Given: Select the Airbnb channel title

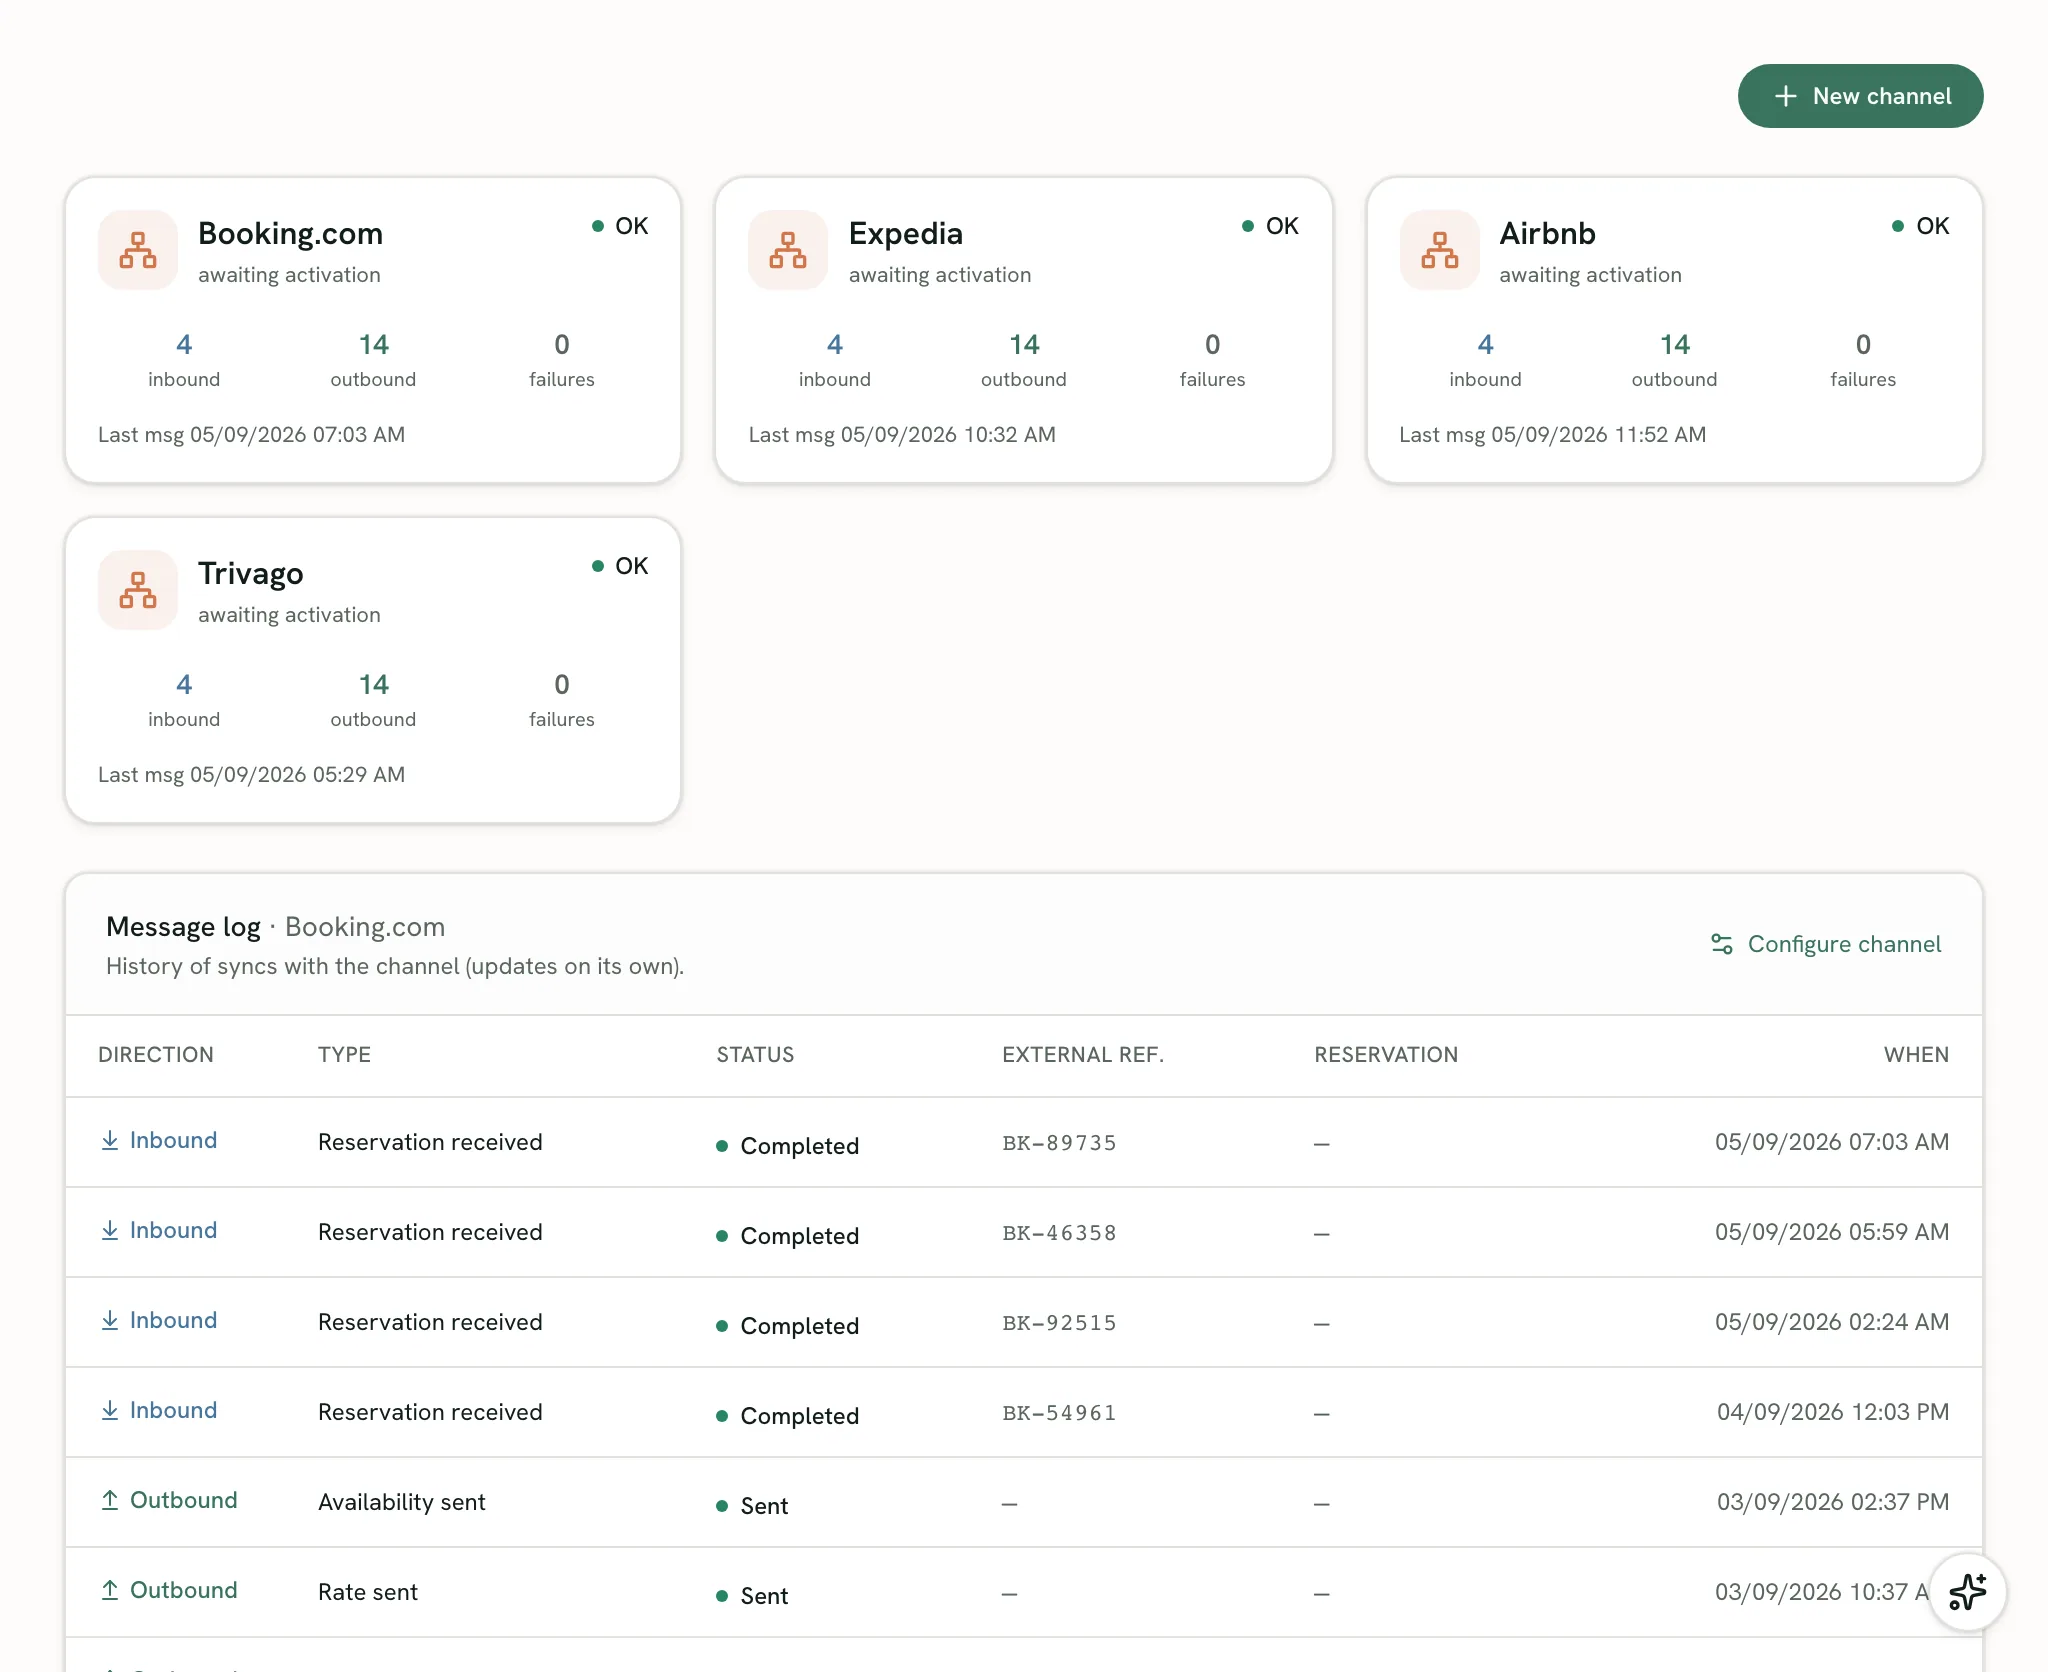Looking at the screenshot, I should click(1547, 233).
